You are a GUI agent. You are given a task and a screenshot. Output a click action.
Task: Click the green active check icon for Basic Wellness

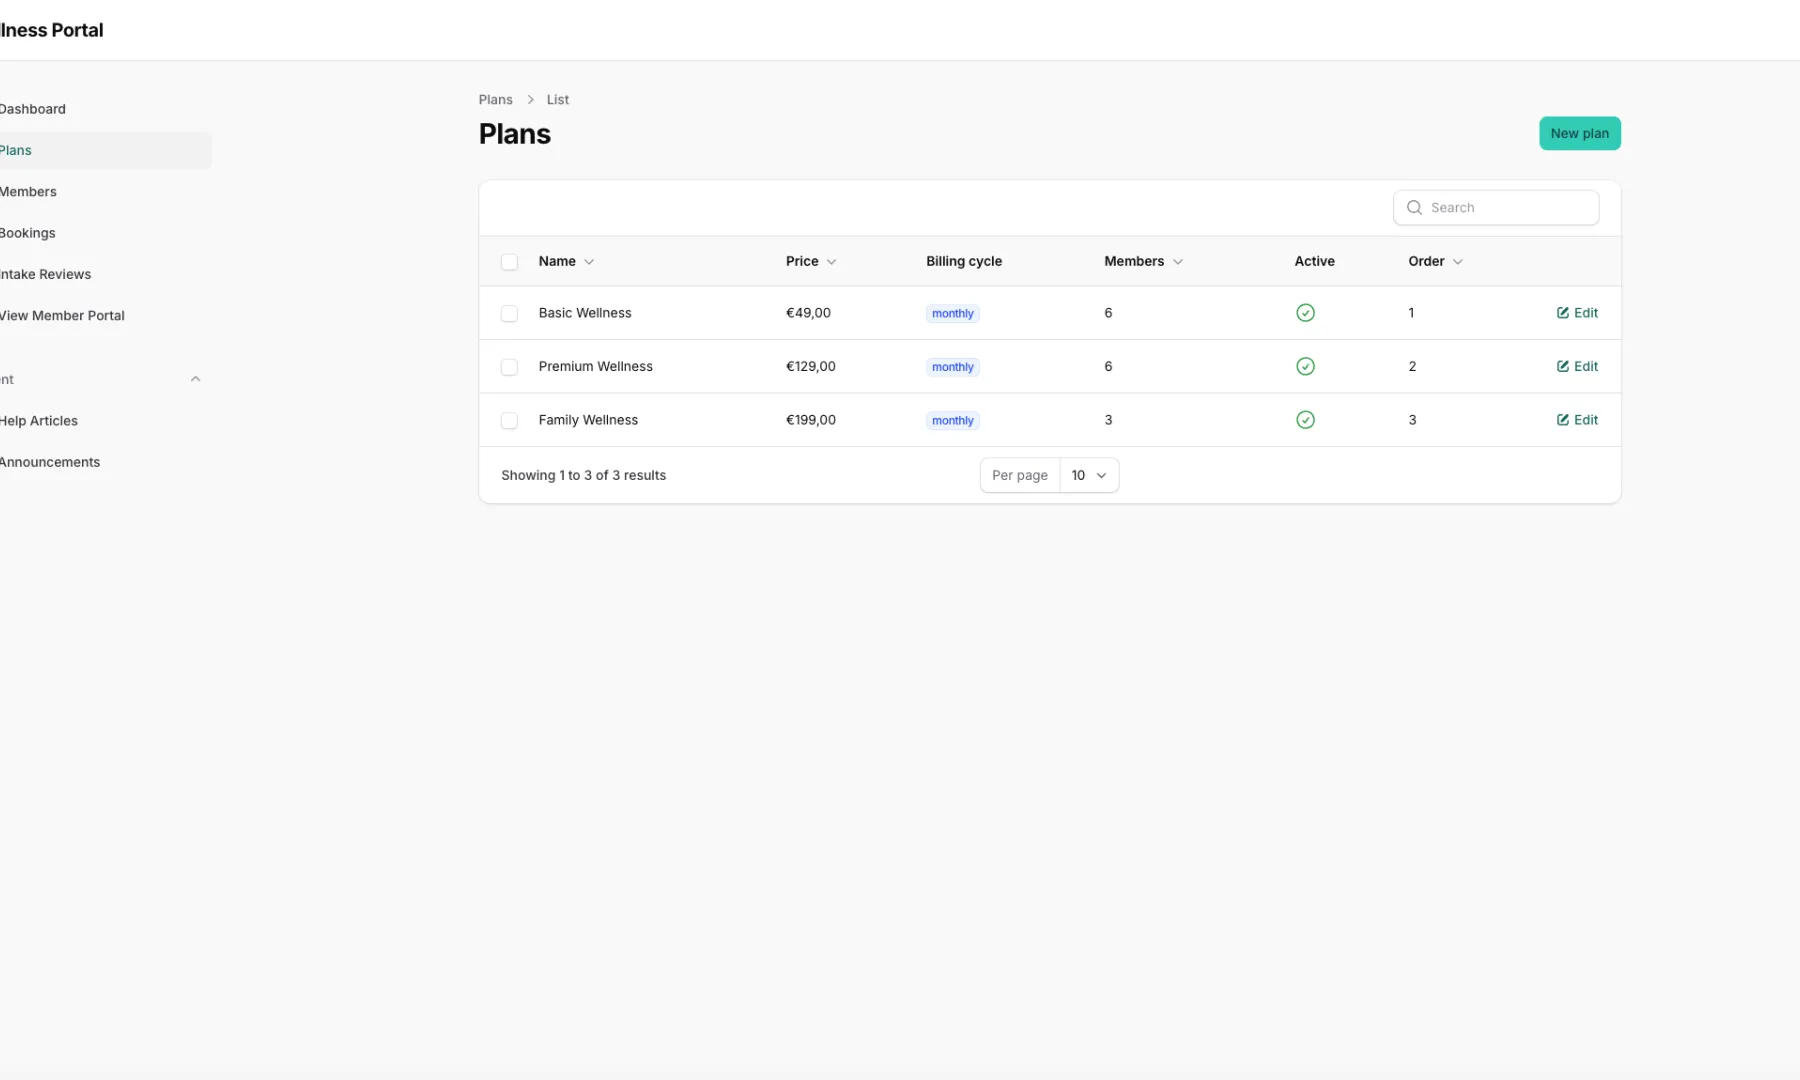1306,312
